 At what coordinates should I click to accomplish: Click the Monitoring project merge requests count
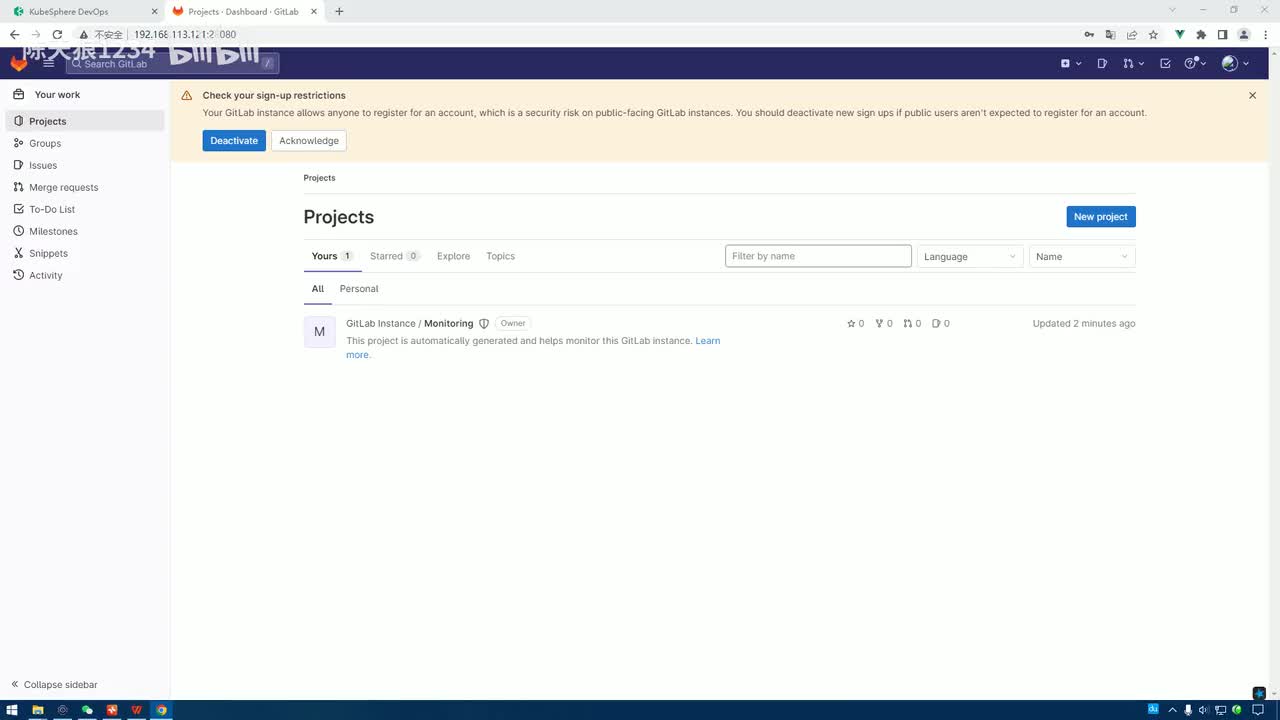pyautogui.click(x=912, y=324)
